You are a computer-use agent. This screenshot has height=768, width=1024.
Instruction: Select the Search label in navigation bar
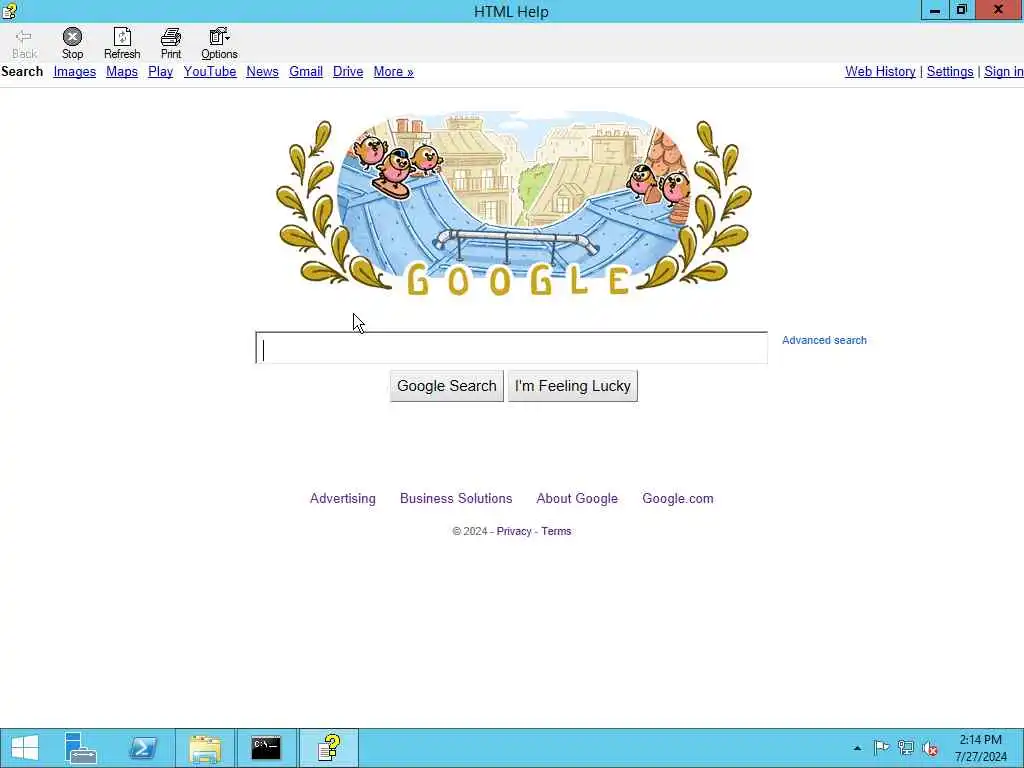tap(22, 72)
